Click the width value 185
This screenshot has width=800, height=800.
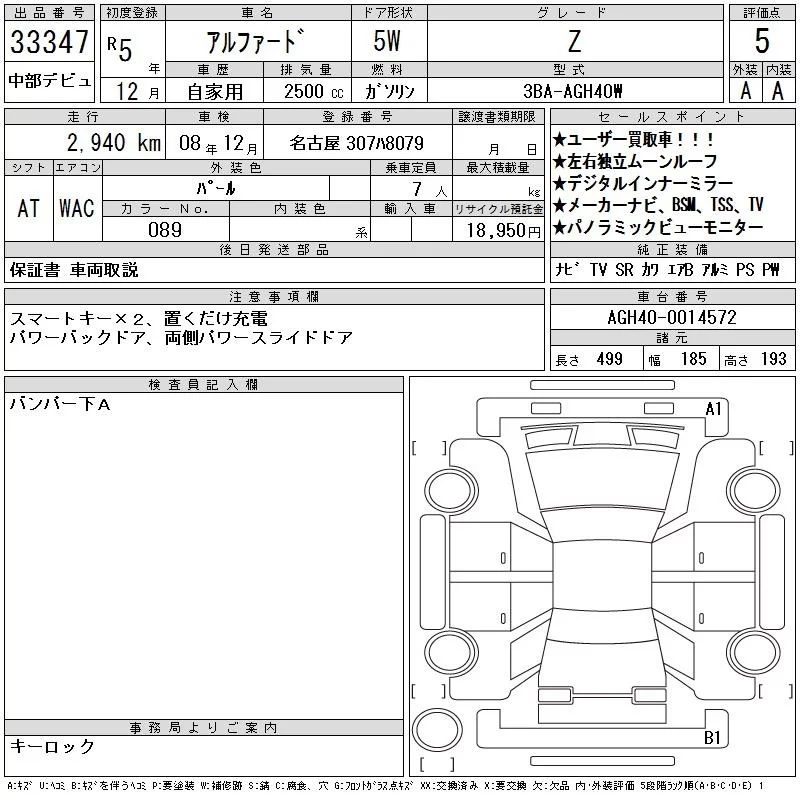coord(693,359)
